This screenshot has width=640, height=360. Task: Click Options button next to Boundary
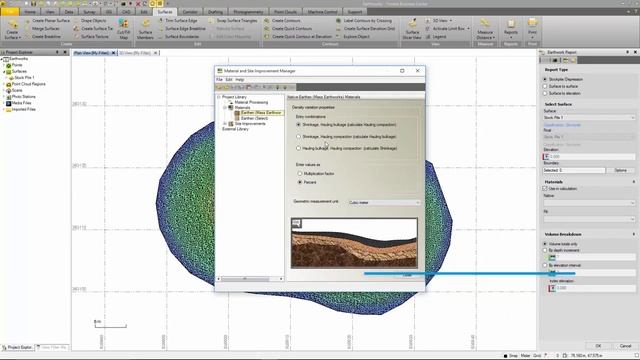[620, 170]
